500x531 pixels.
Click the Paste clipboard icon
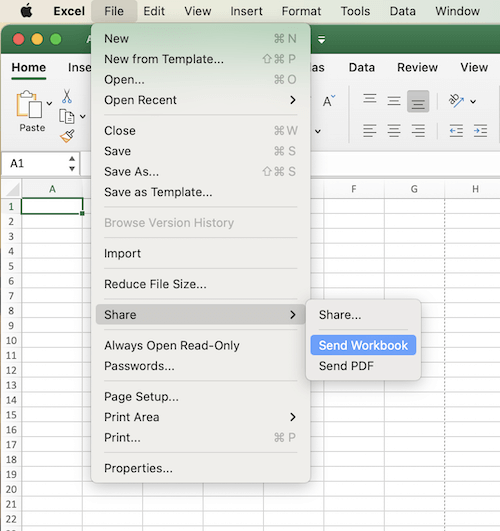point(29,104)
